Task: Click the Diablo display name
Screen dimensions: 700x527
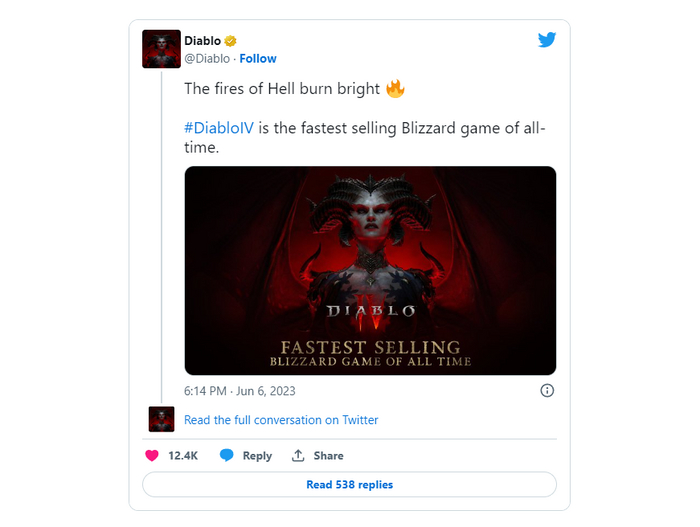Action: pos(203,41)
